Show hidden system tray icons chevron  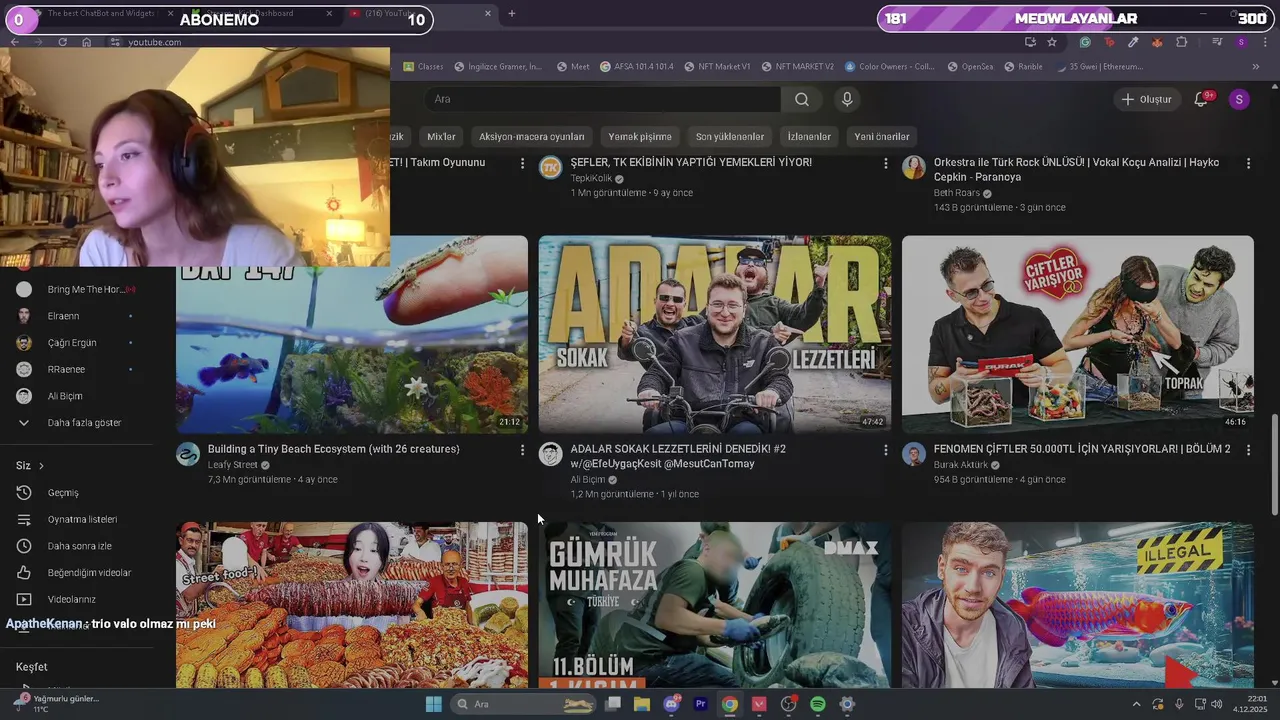click(1136, 704)
